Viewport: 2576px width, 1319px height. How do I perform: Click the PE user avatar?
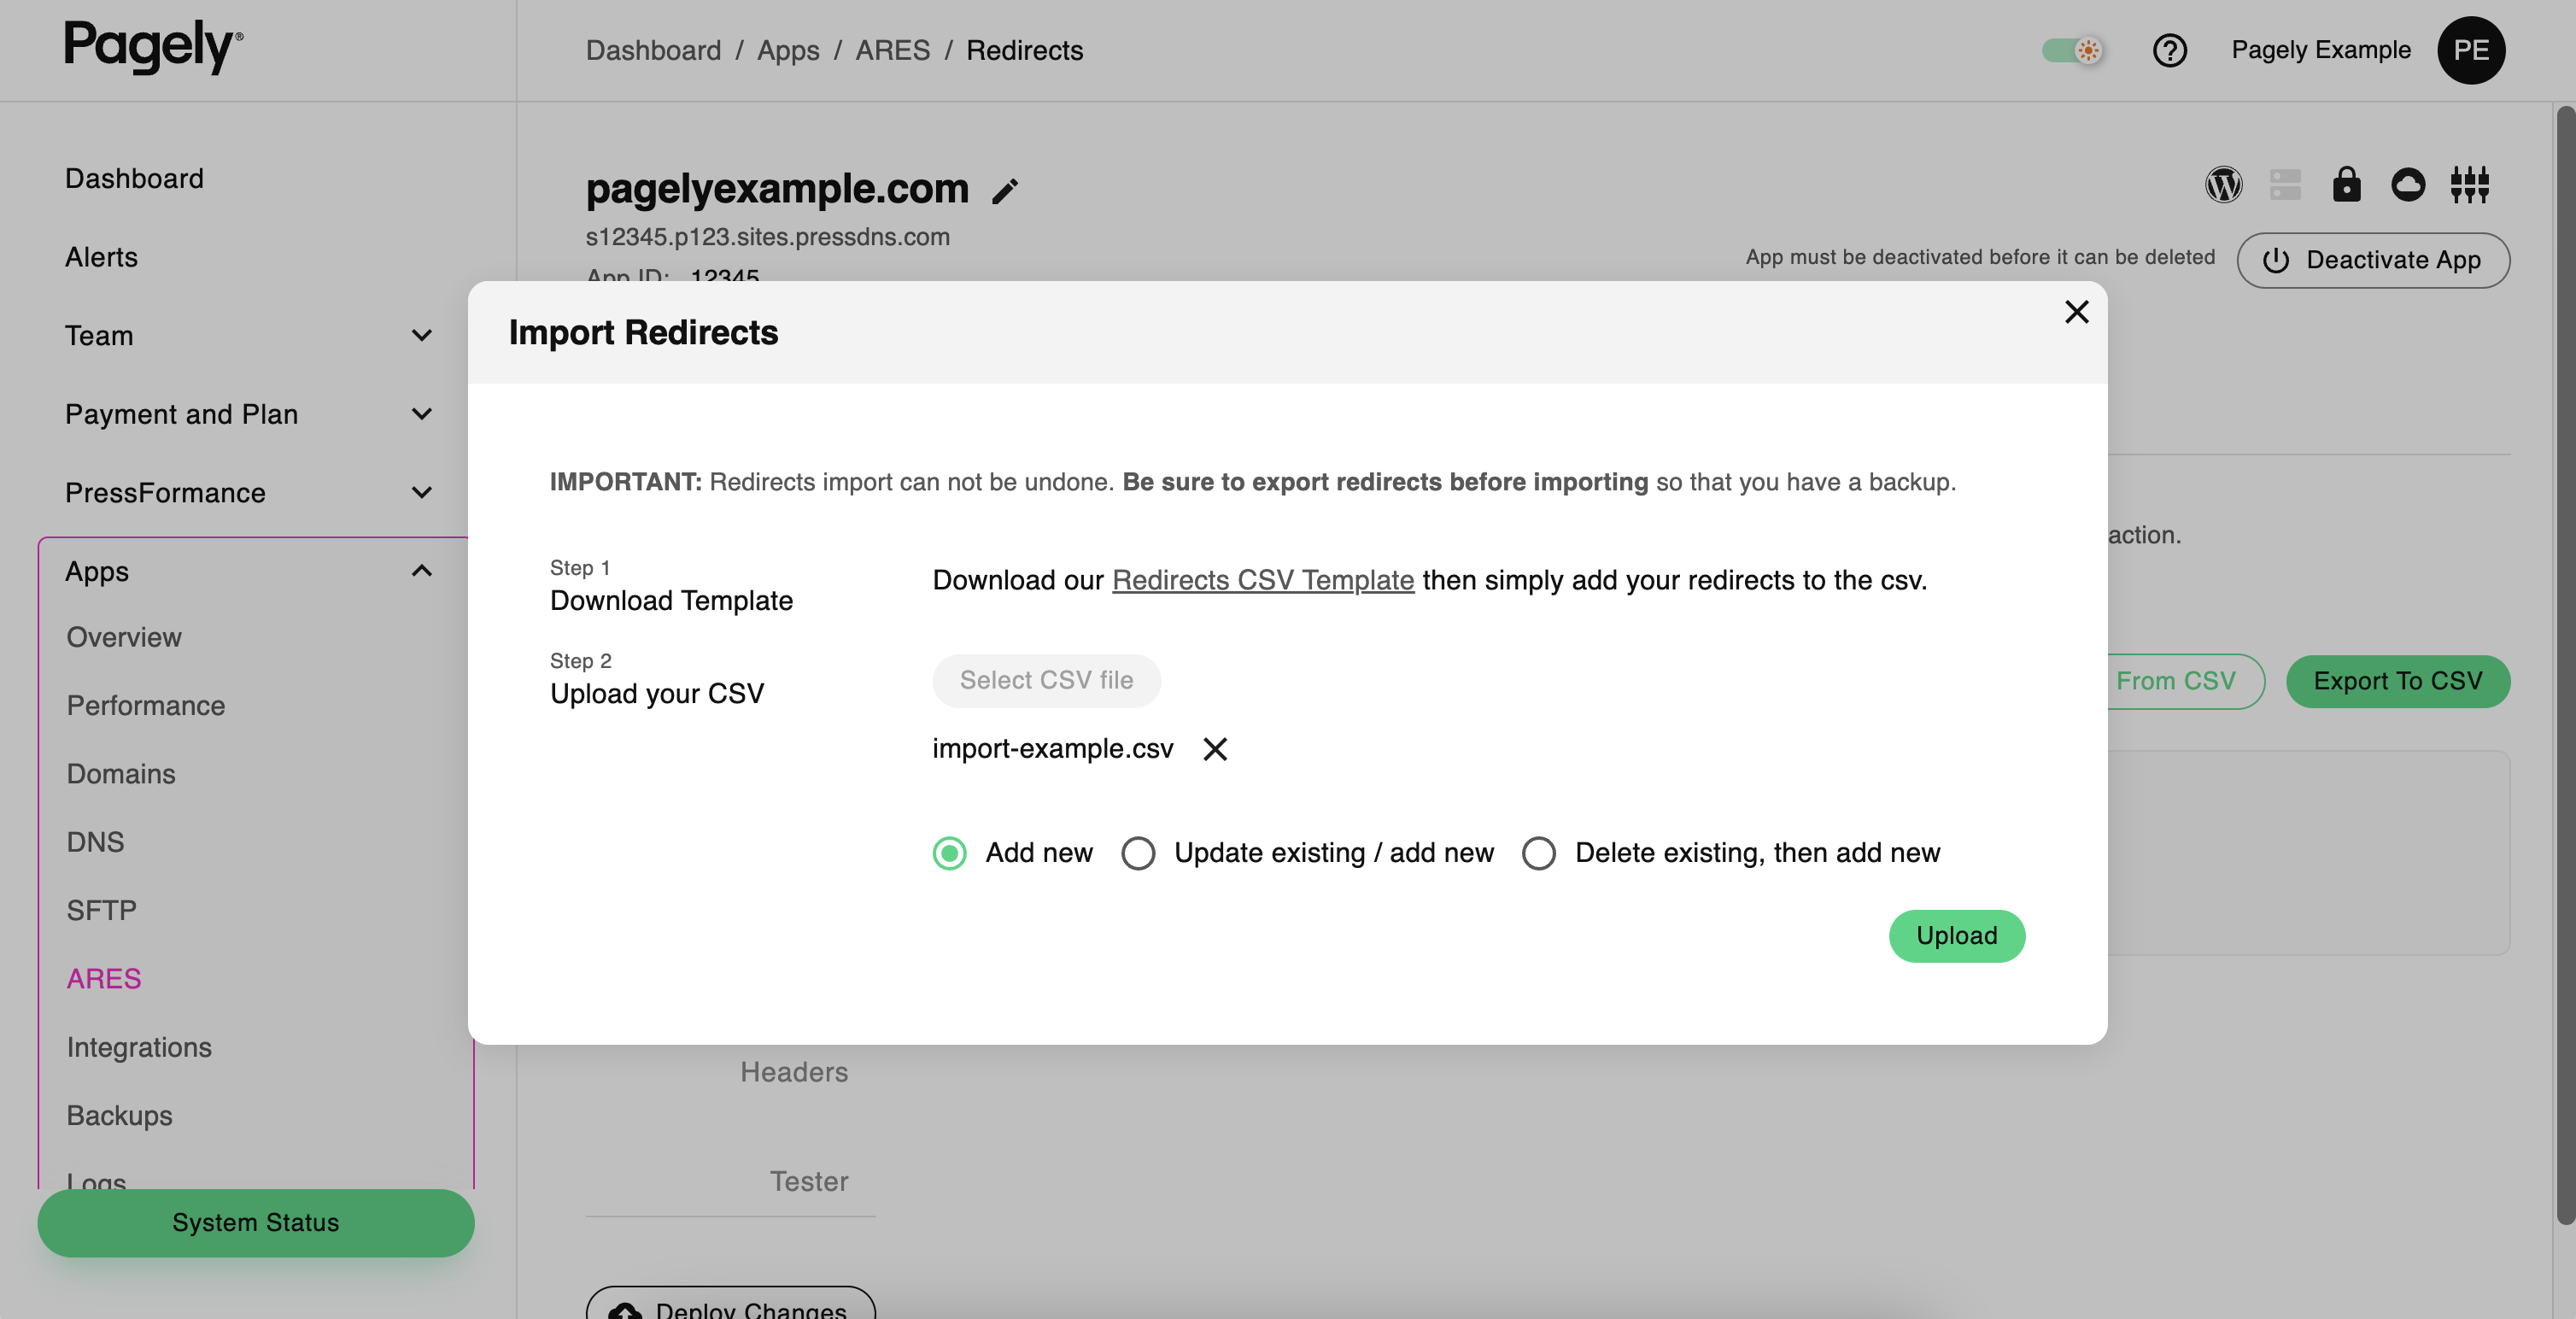pos(2470,50)
